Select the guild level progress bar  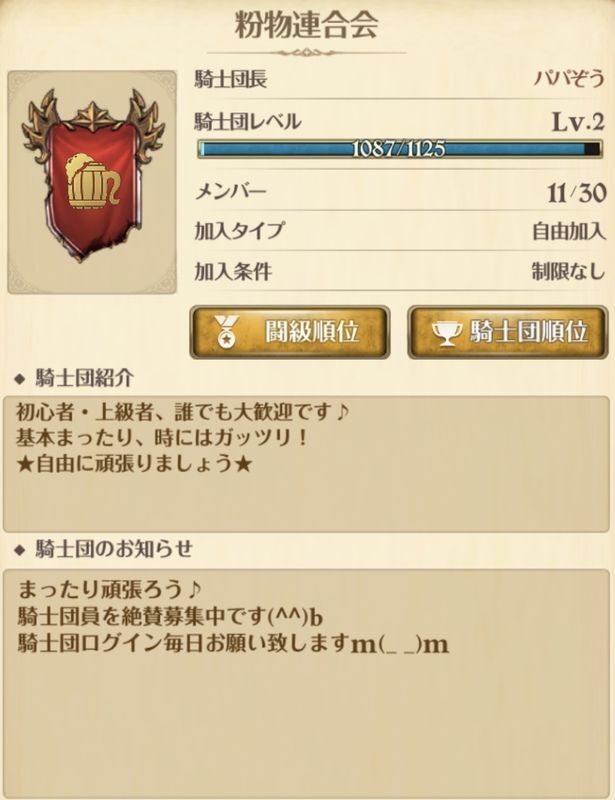click(400, 149)
